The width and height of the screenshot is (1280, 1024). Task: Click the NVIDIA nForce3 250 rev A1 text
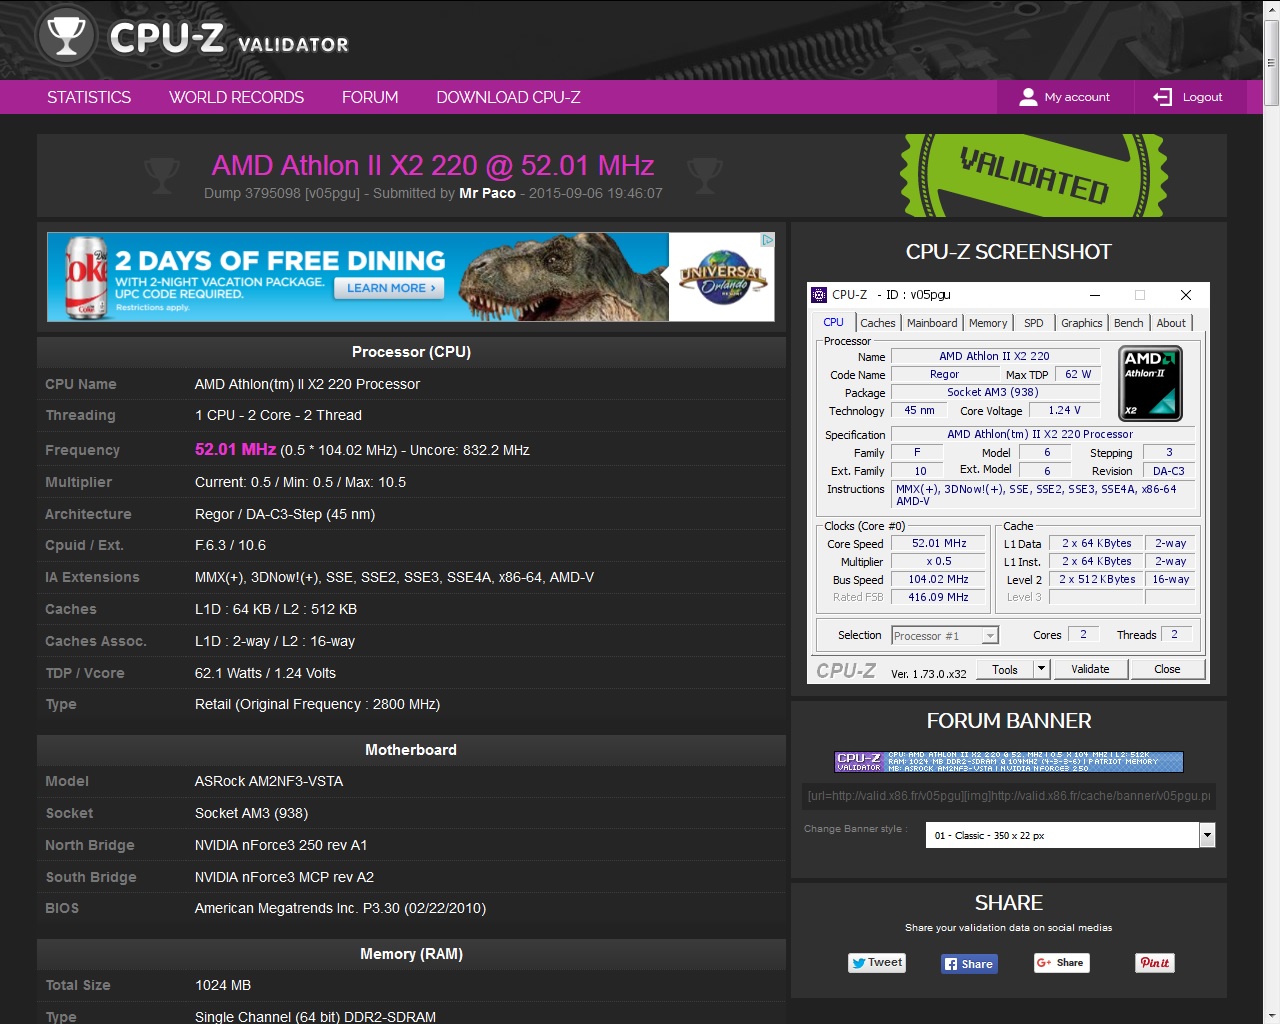tap(281, 845)
